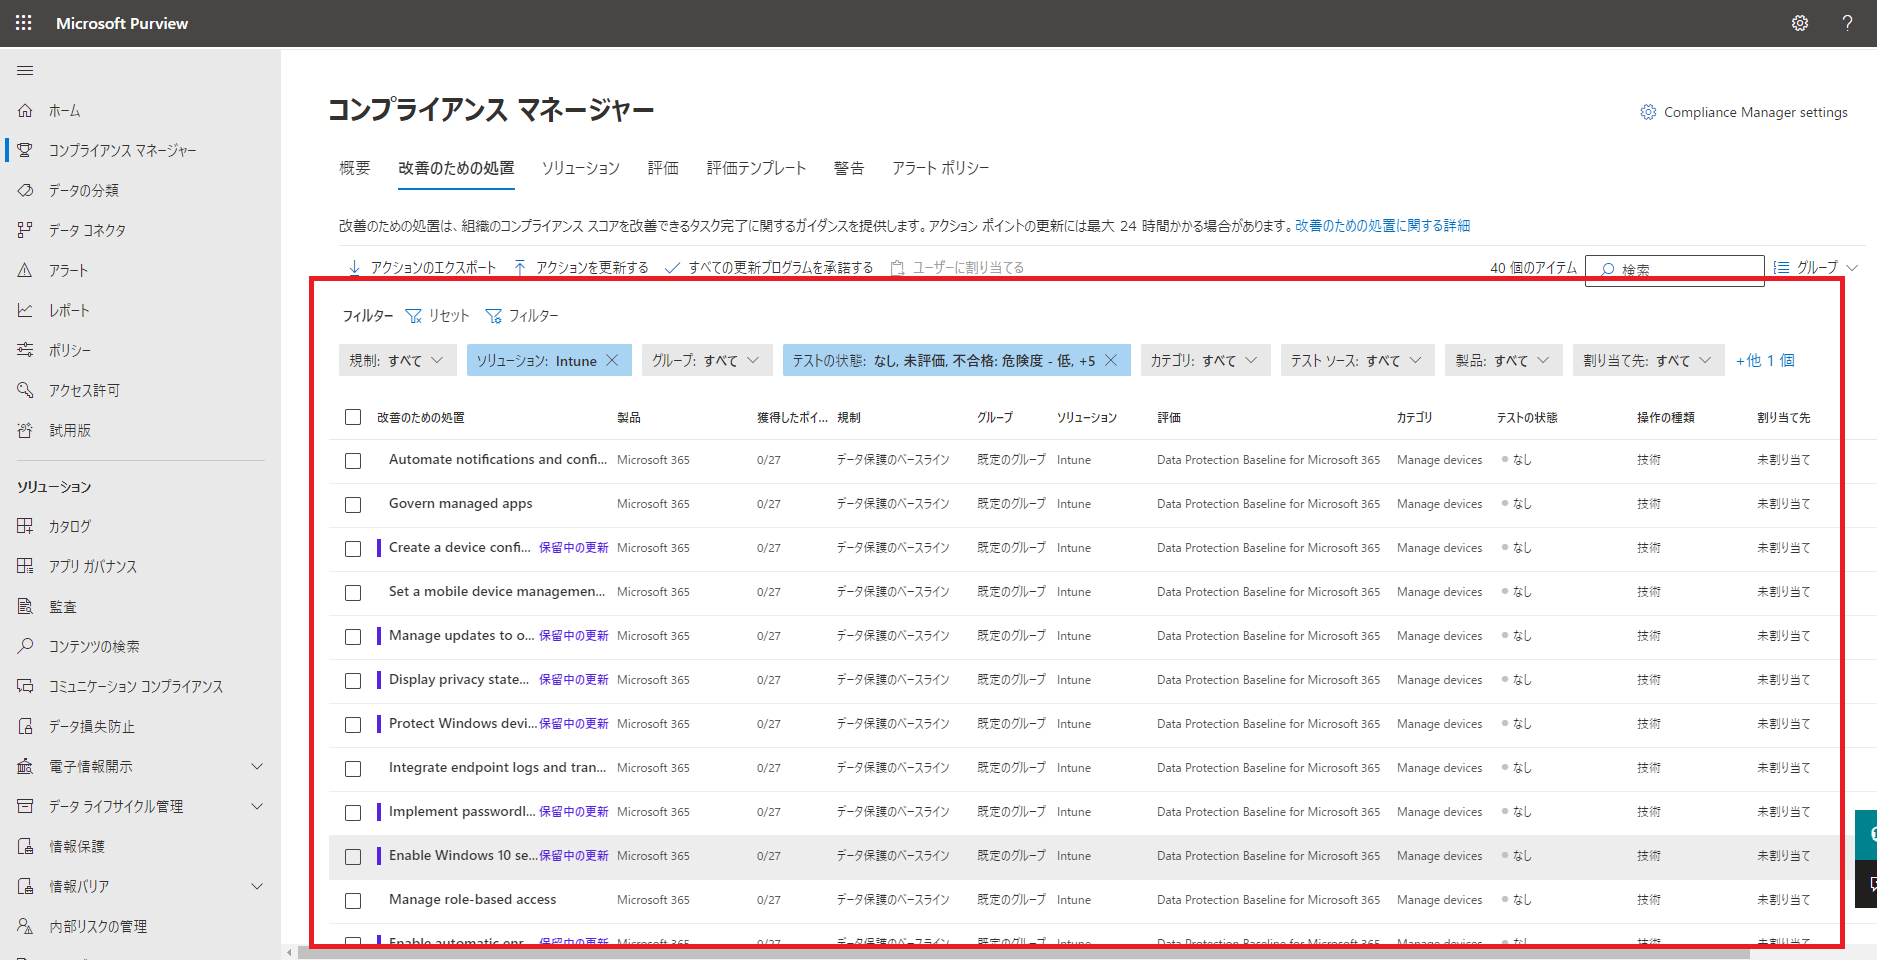The height and width of the screenshot is (960, 1877).
Task: Open 情報保護 lock icon
Action: 25,846
